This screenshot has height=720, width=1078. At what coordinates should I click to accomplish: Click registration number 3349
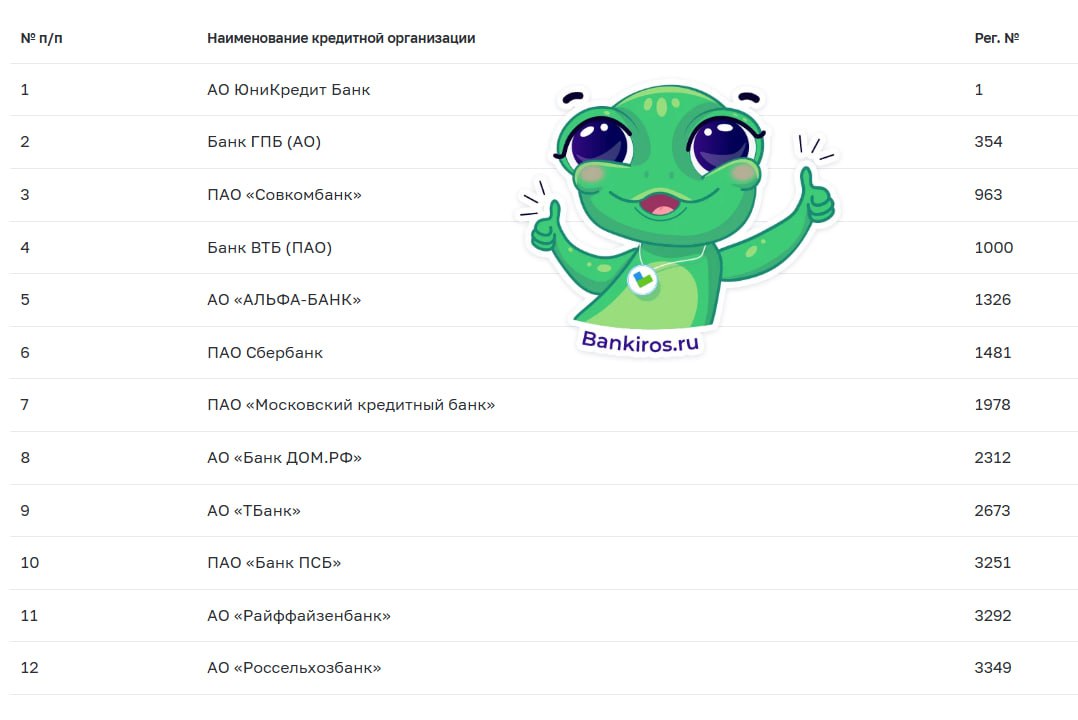tap(993, 668)
